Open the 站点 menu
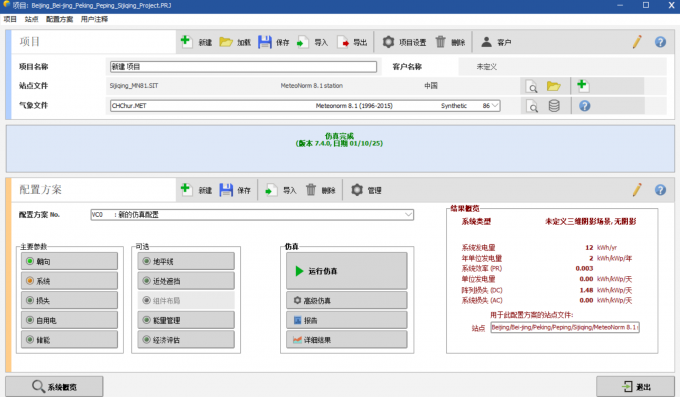Image resolution: width=680 pixels, height=397 pixels. pyautogui.click(x=31, y=19)
